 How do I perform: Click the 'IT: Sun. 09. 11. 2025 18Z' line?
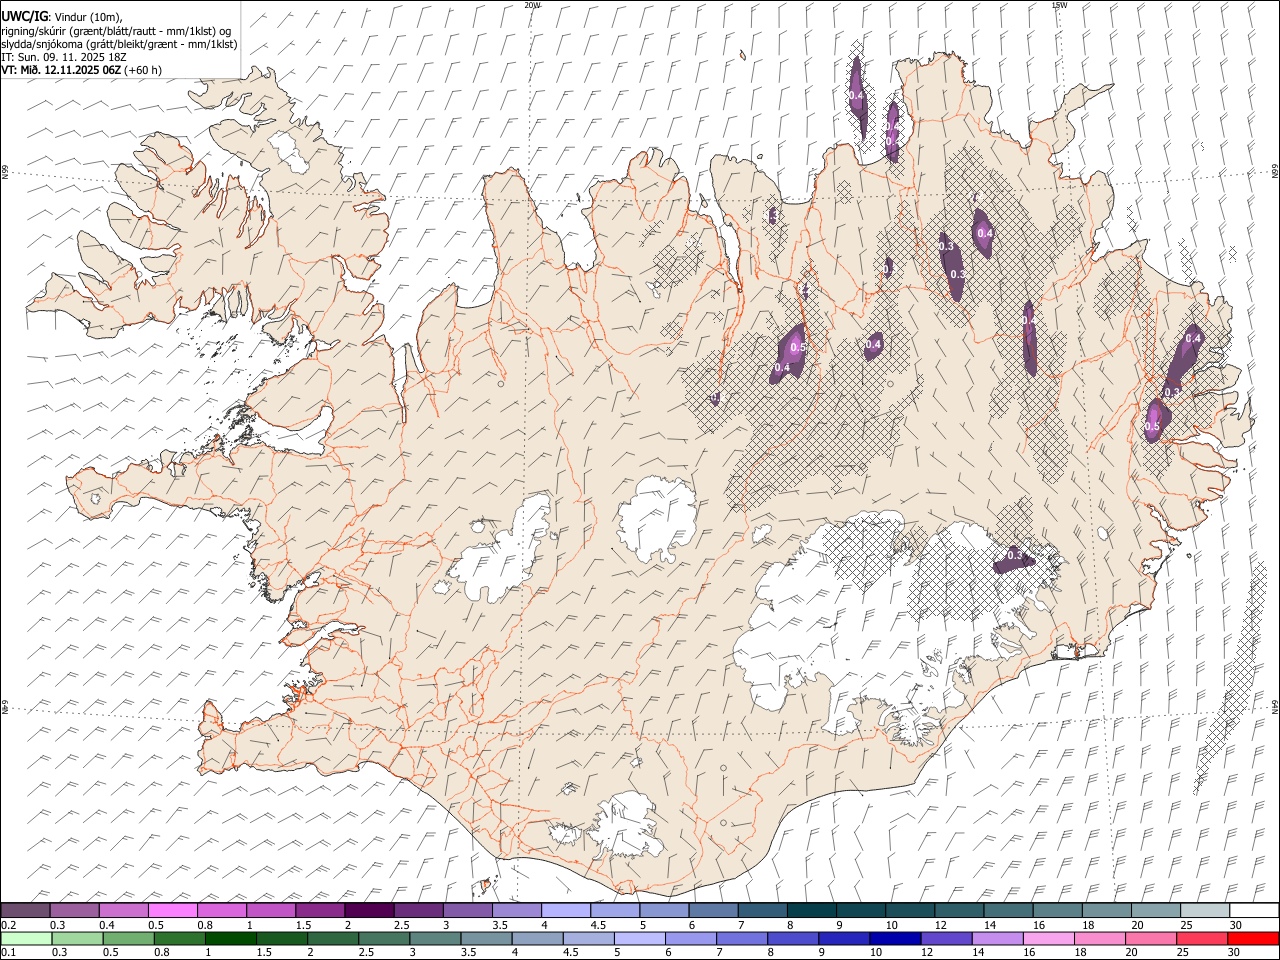click(x=64, y=57)
